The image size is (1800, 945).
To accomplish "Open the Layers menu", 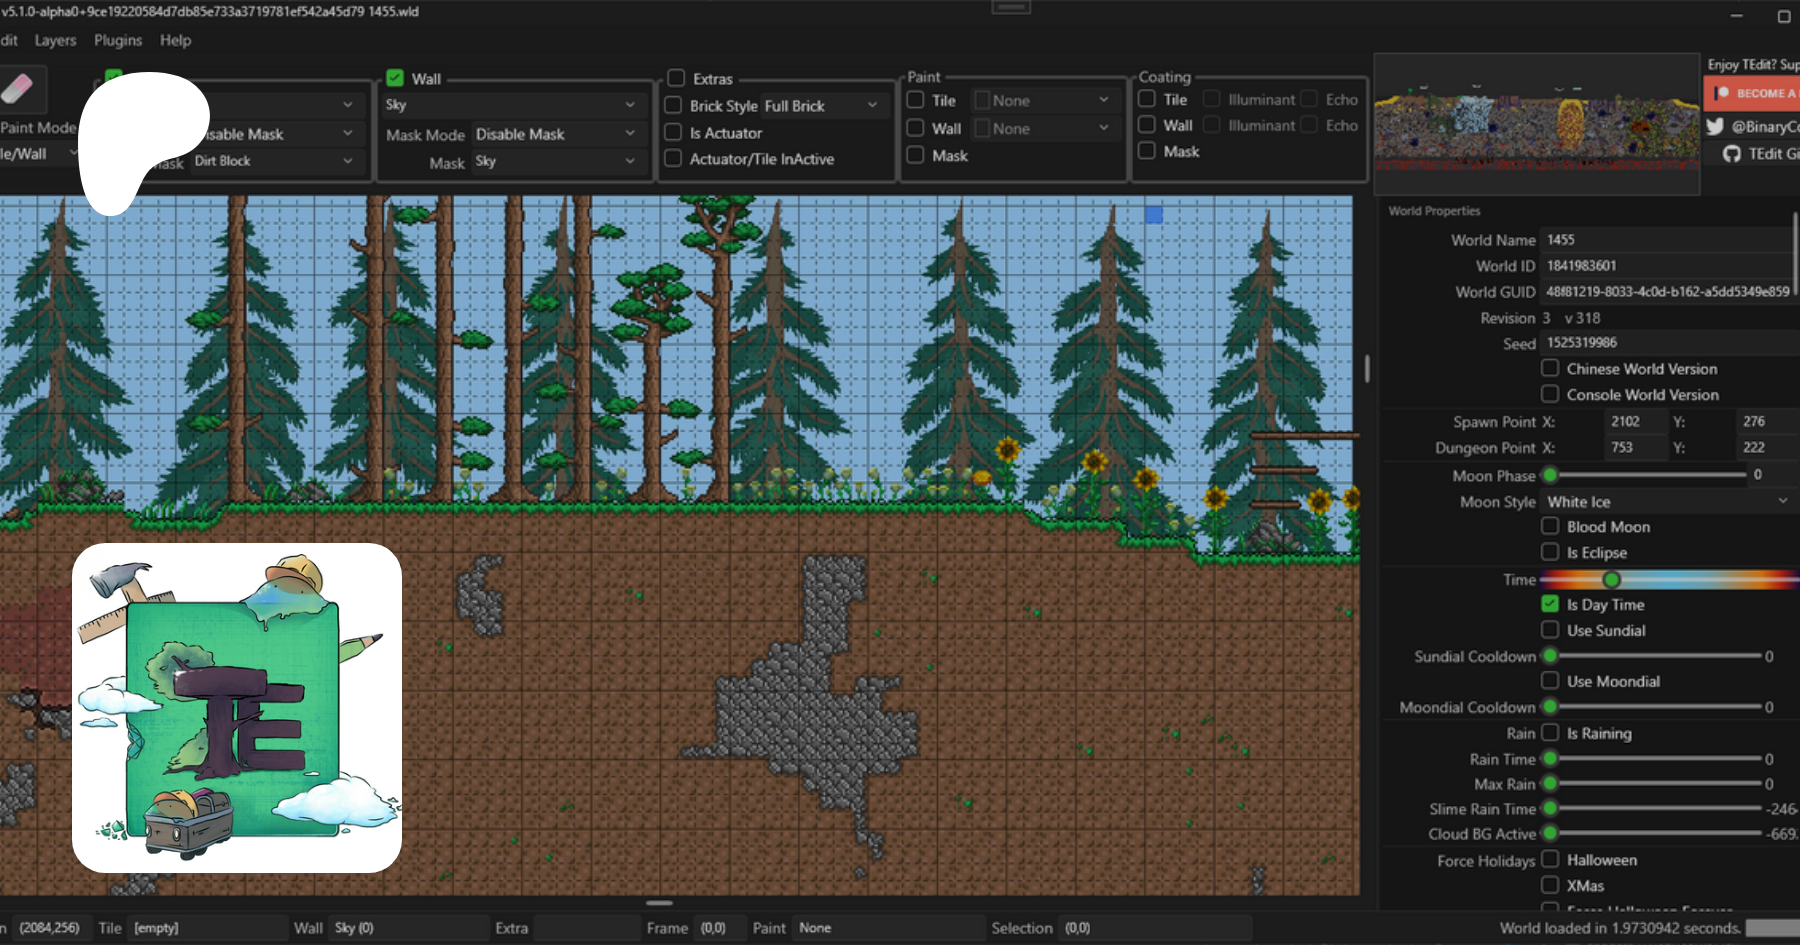I will (x=55, y=40).
